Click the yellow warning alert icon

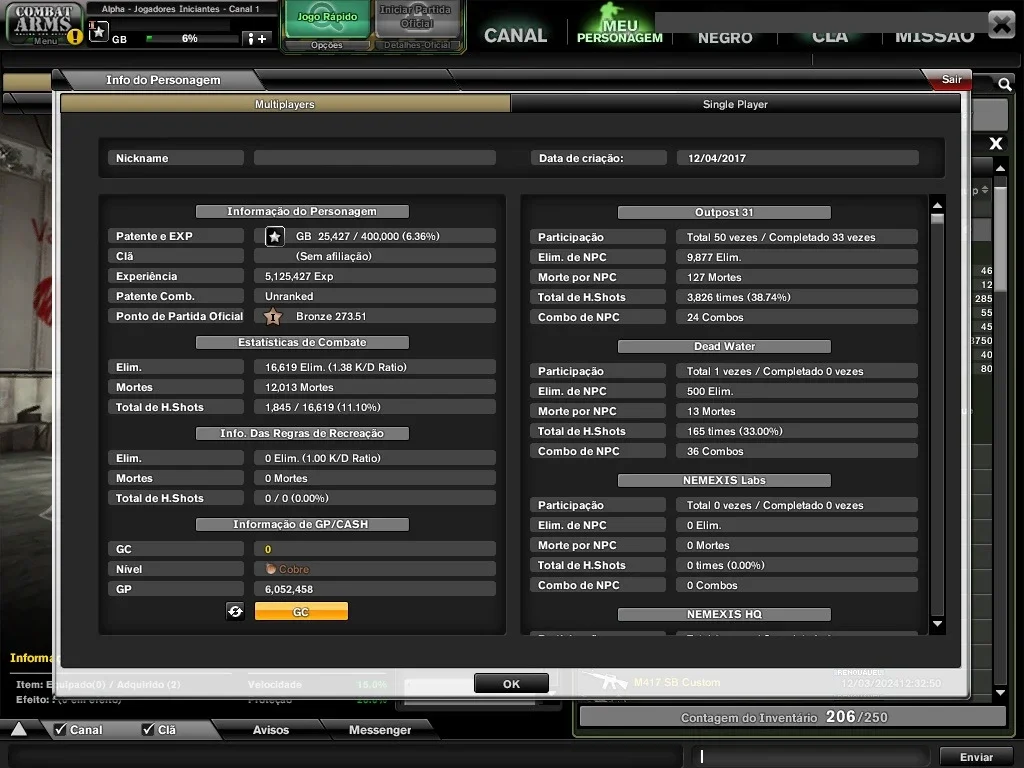75,37
